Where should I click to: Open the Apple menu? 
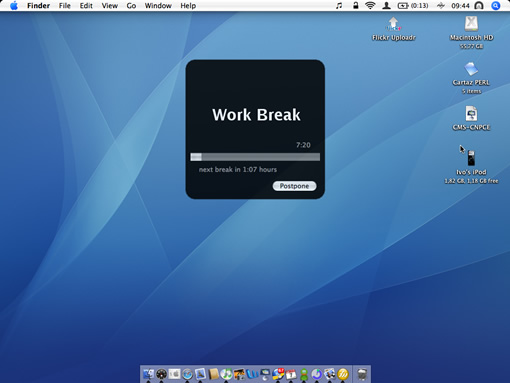point(14,6)
